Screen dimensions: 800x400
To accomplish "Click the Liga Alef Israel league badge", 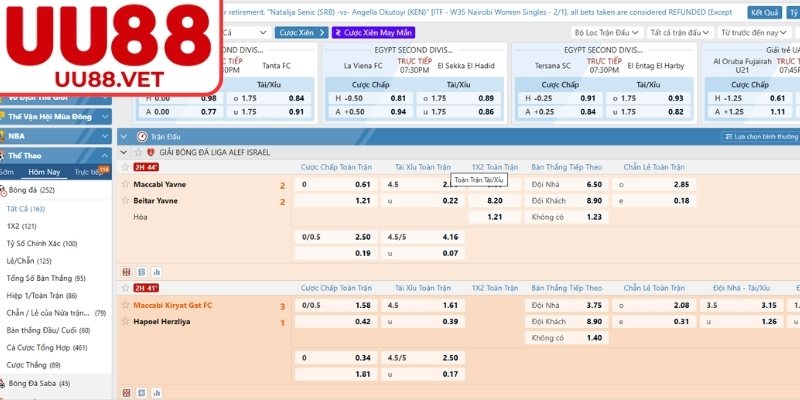I will point(151,152).
